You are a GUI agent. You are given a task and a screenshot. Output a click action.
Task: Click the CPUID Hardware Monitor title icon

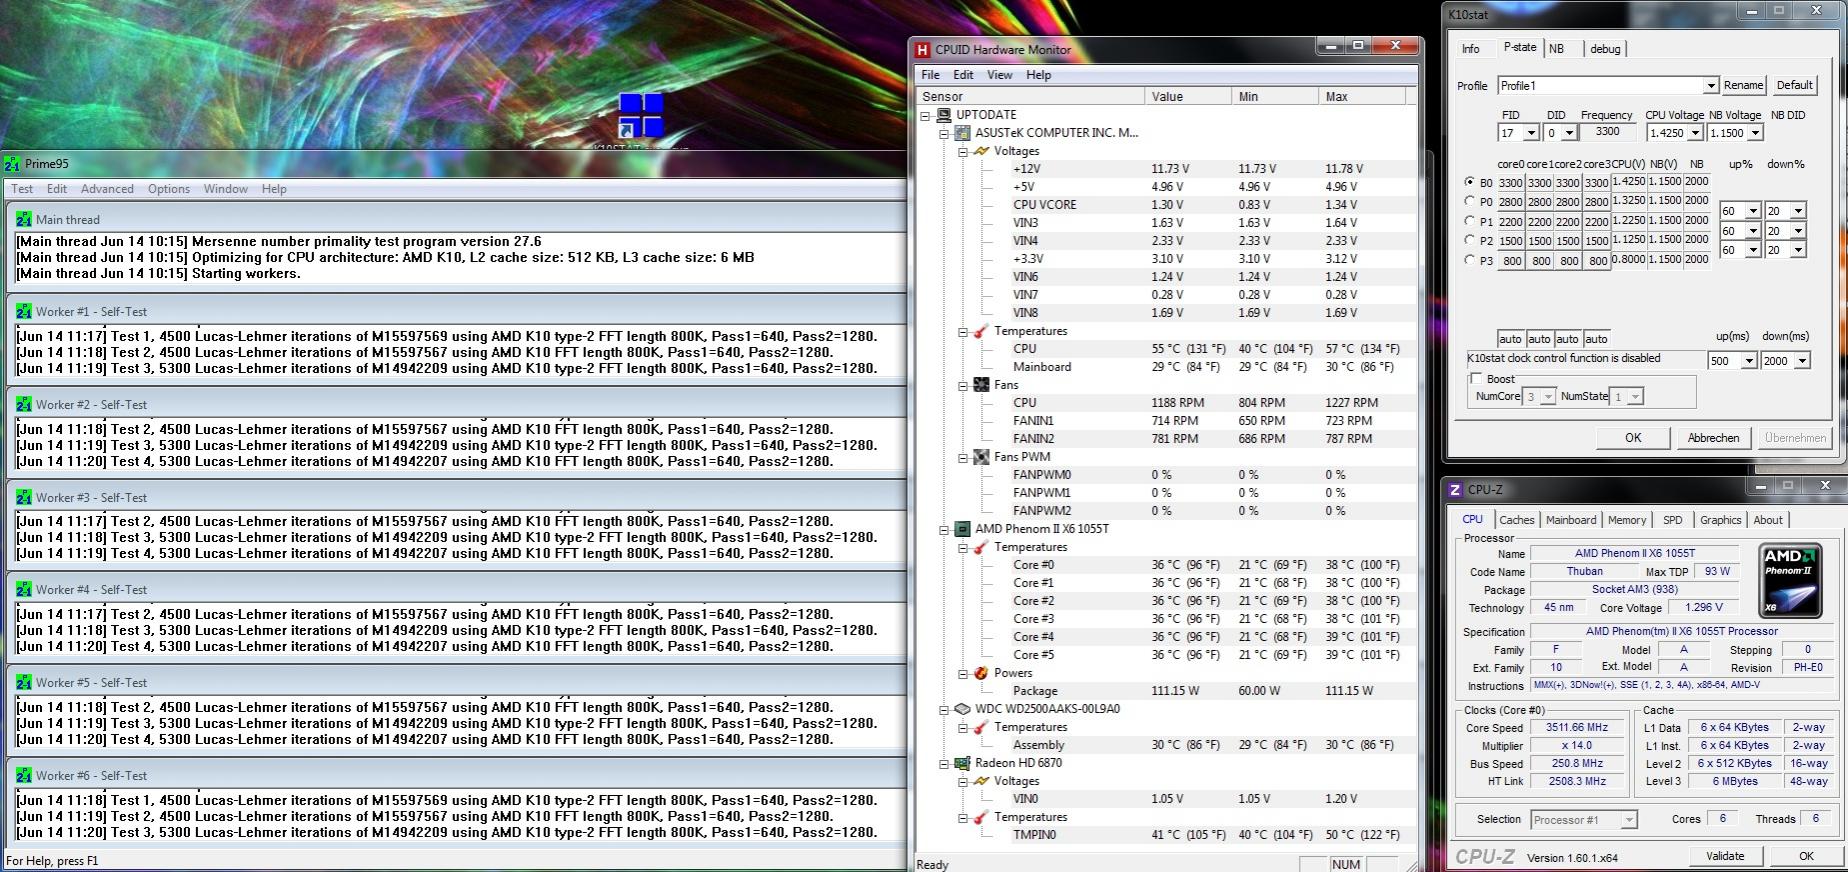coord(922,49)
